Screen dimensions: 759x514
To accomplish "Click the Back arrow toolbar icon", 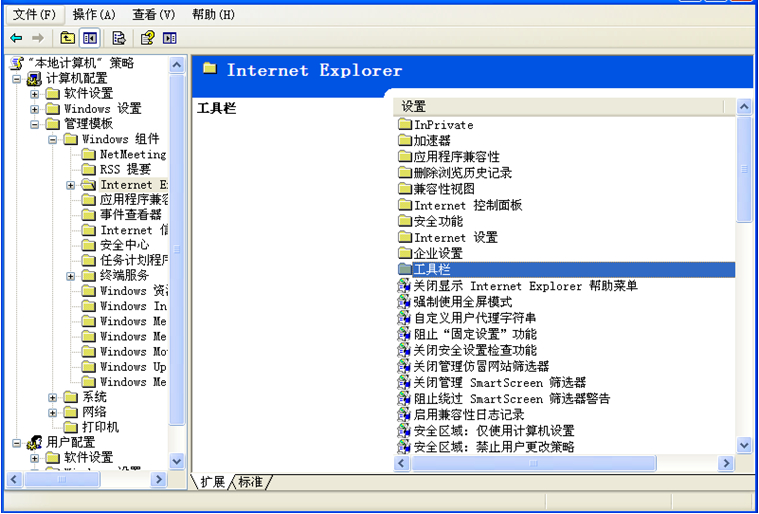I will [x=17, y=38].
